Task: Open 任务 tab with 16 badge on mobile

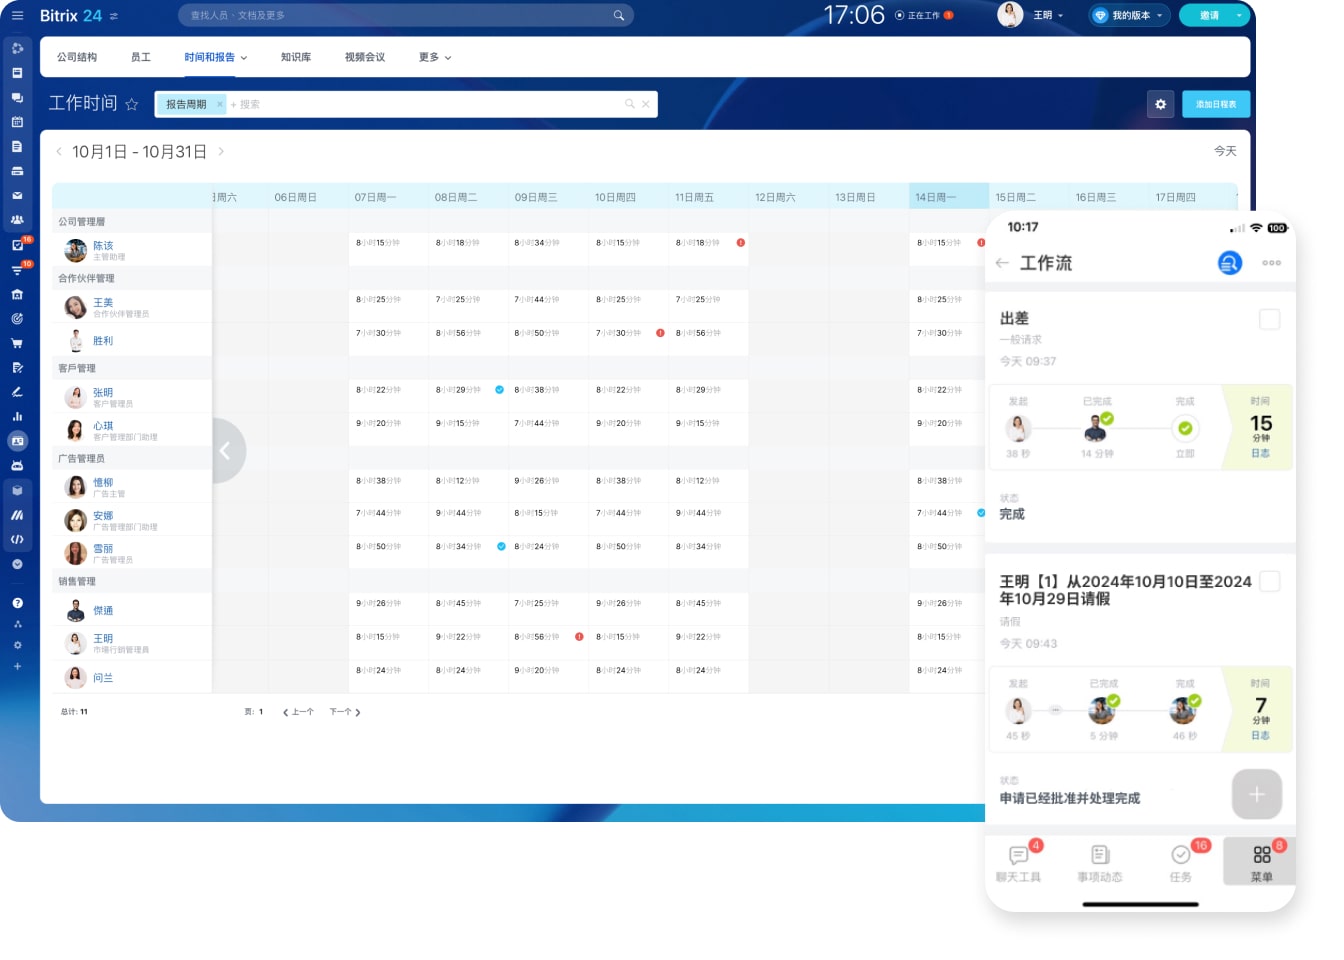Action: tap(1179, 860)
